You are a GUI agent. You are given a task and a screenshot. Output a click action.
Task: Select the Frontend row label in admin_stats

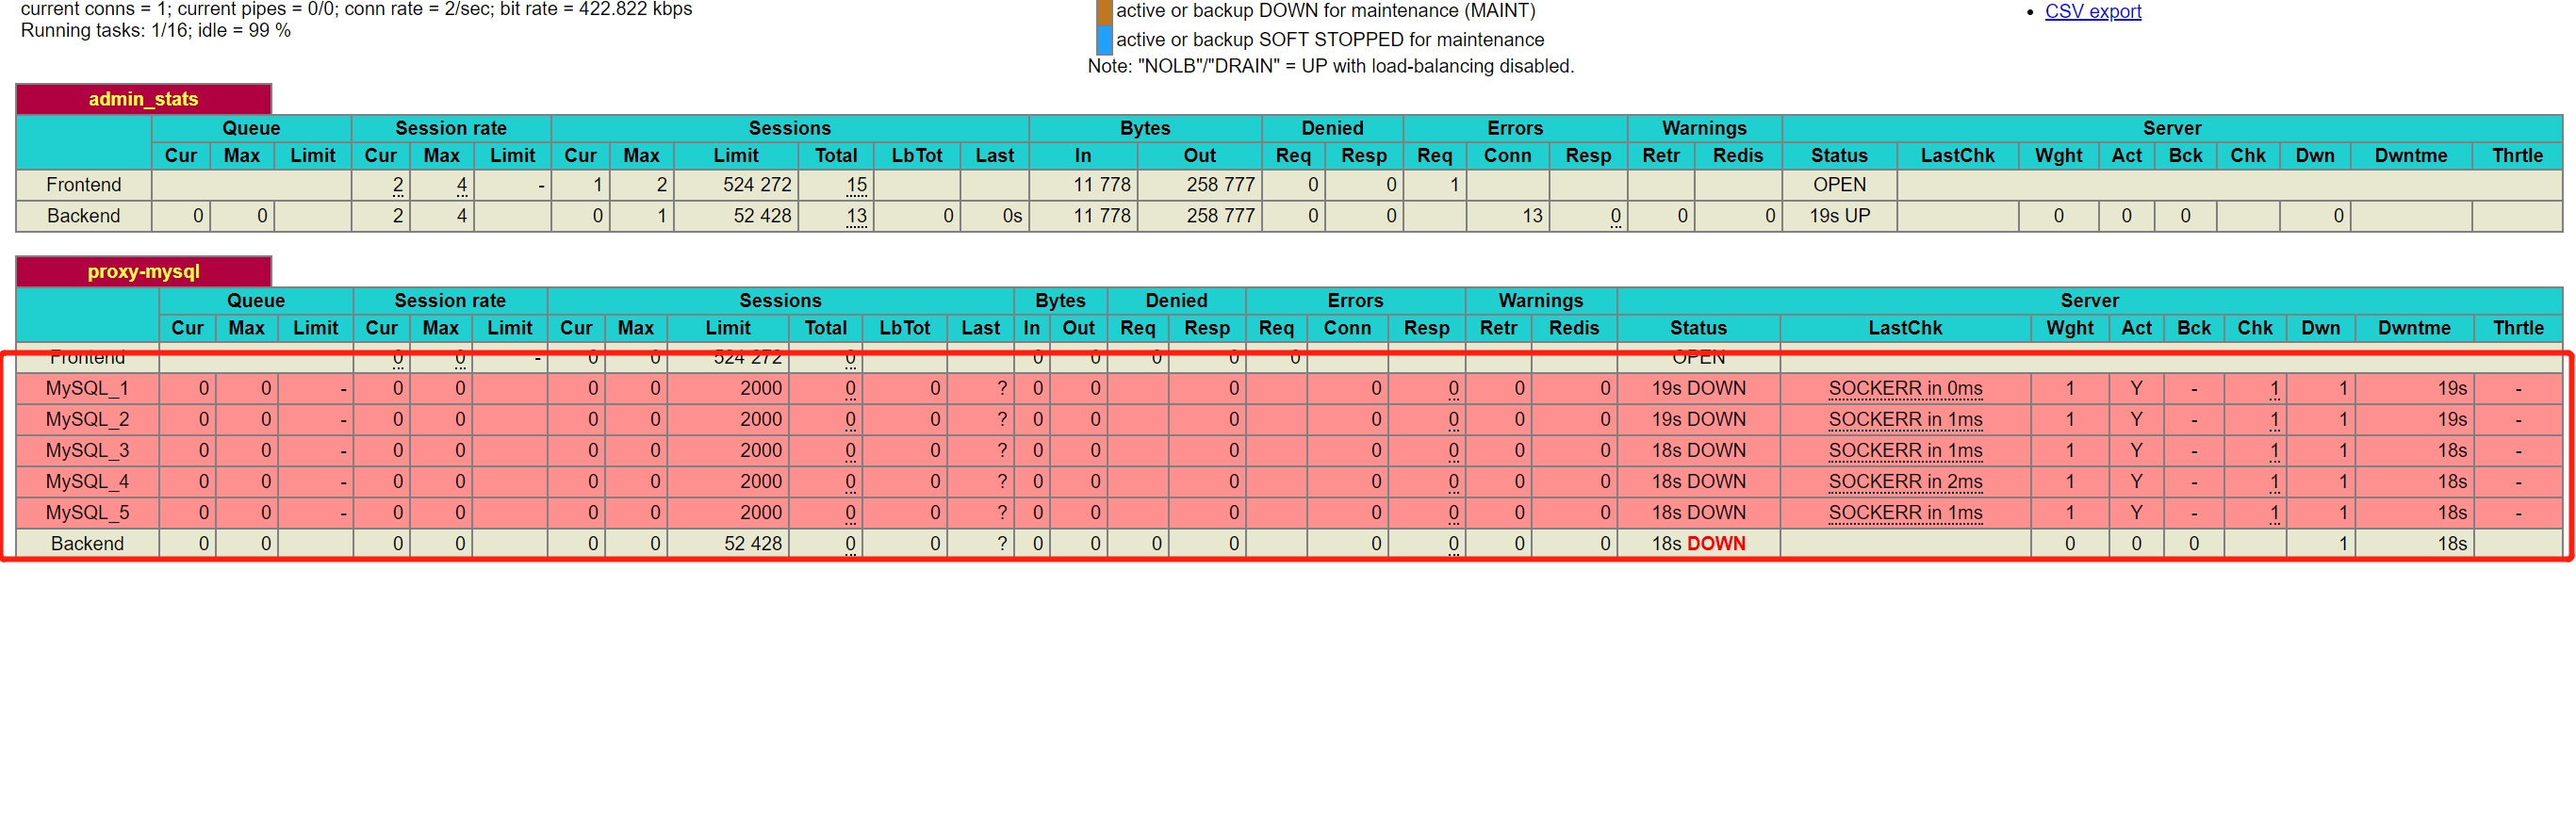(x=83, y=185)
